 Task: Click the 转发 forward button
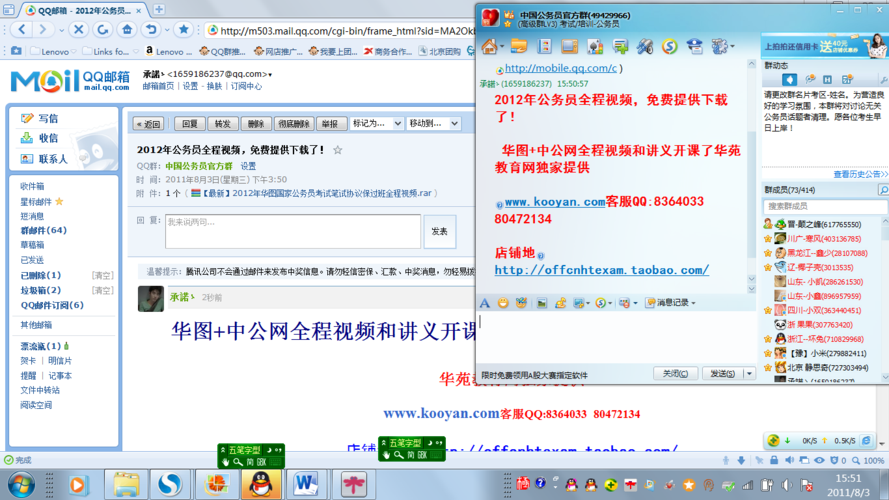pyautogui.click(x=223, y=124)
